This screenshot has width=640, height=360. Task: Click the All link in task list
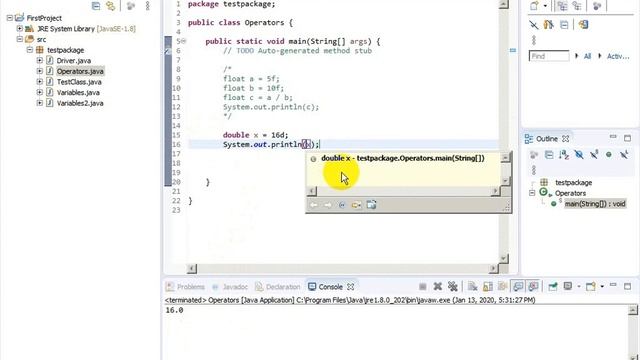click(587, 56)
